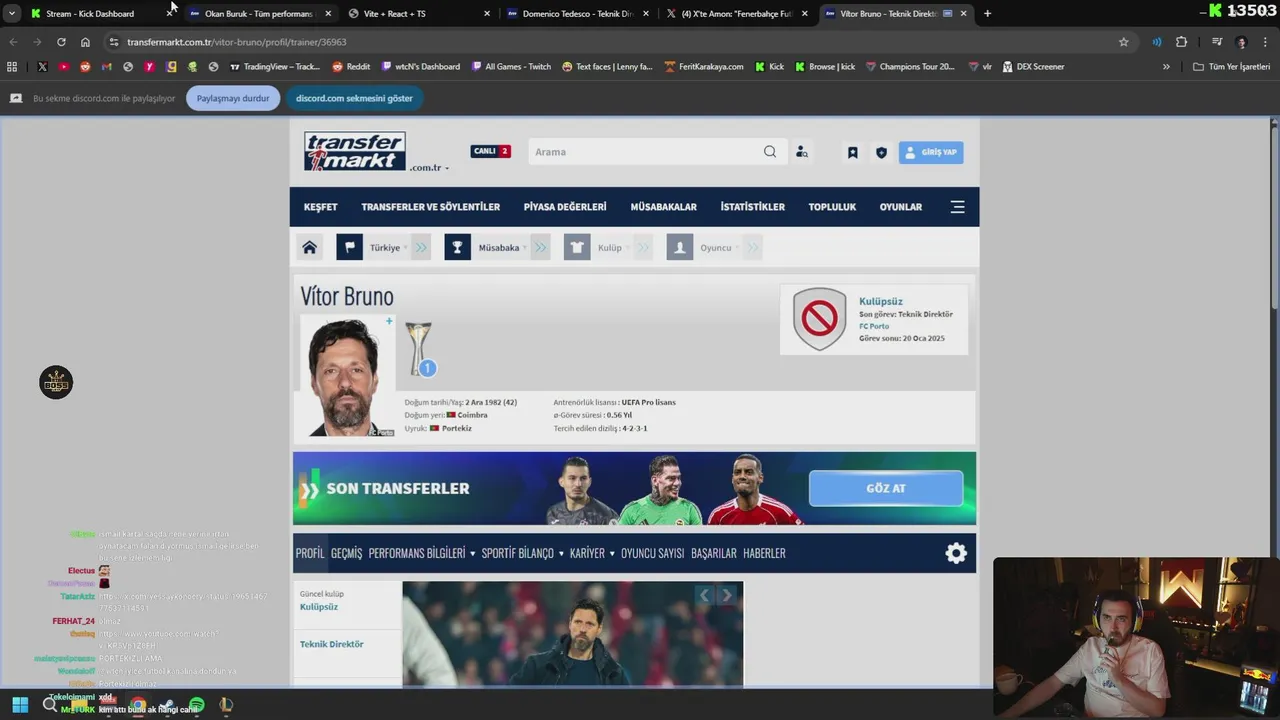
Task: Open the detailed person search icon
Action: [802, 152]
